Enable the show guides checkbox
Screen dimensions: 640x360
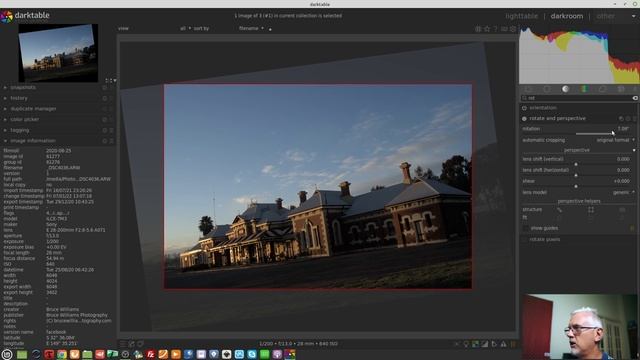525,229
